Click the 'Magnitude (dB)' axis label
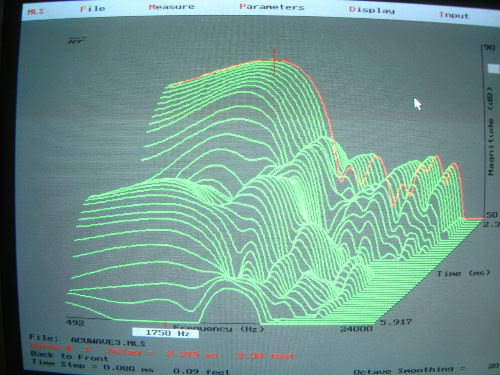Viewport: 500px width, 375px height. click(x=491, y=131)
